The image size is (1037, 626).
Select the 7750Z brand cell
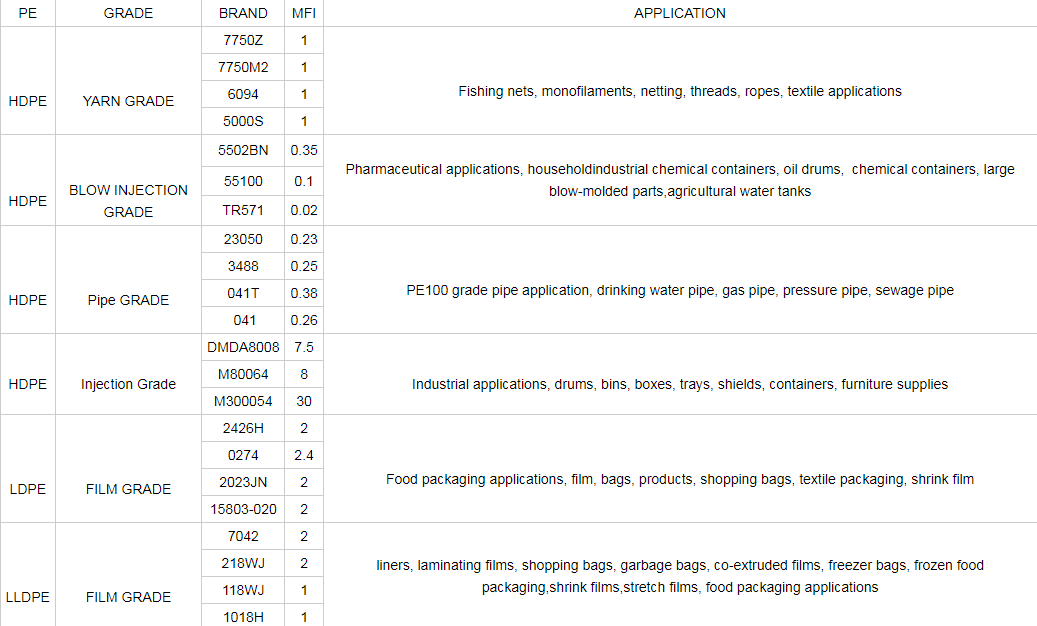(242, 41)
